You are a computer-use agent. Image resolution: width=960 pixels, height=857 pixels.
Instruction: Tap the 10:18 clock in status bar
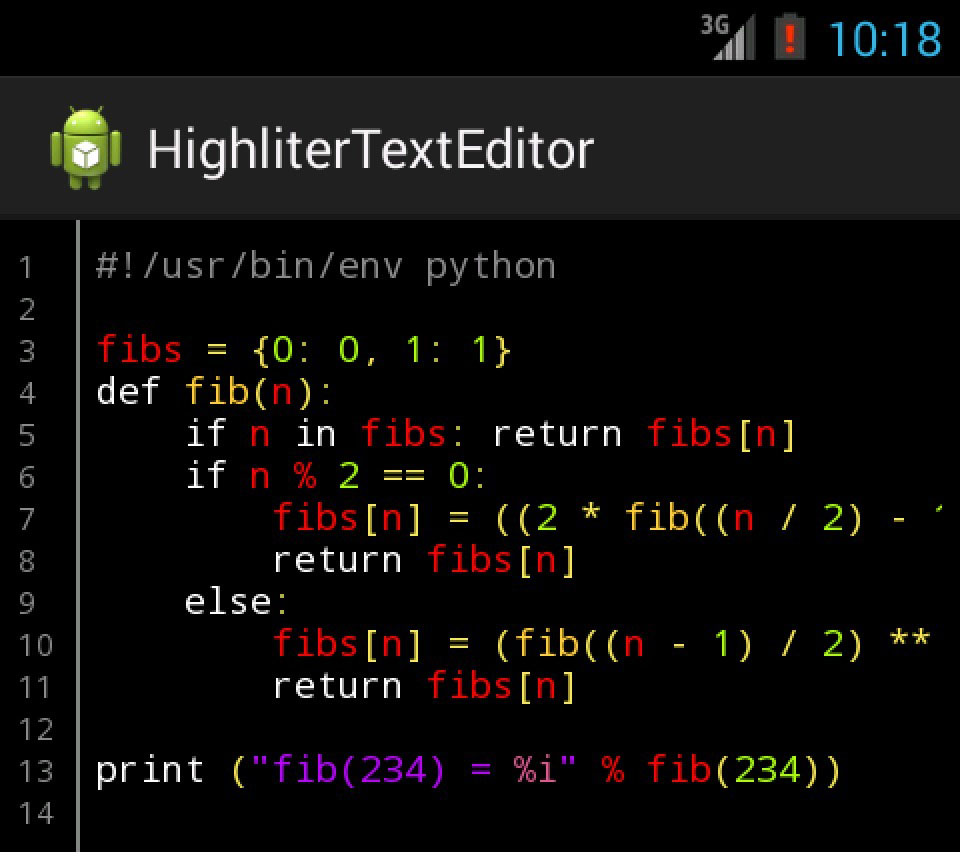[x=885, y=39]
